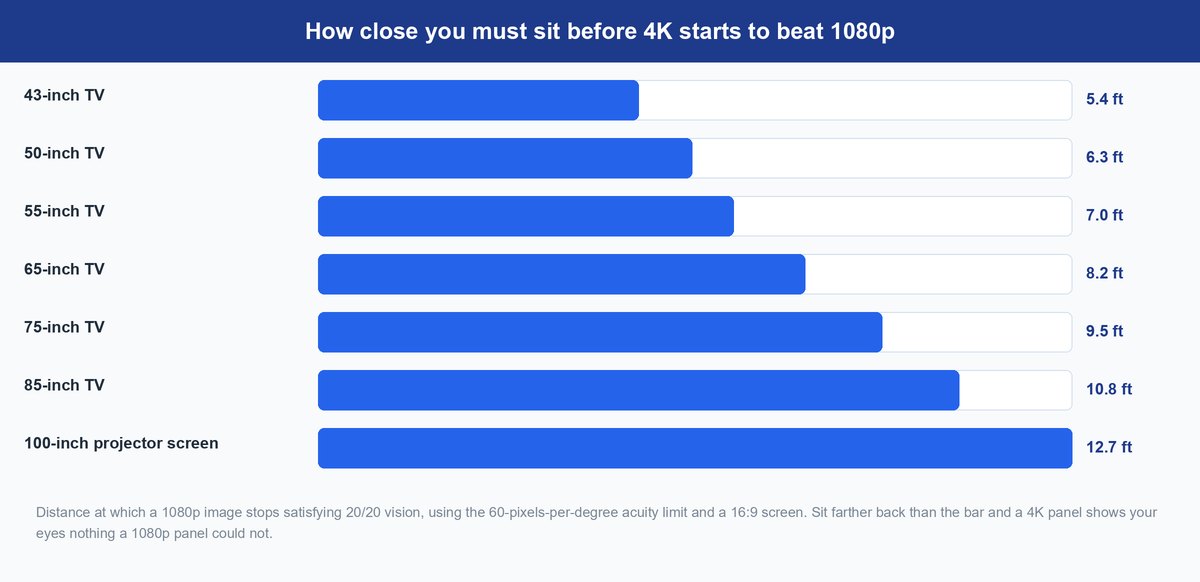1200x582 pixels.
Task: Click the blue bar for 85-inch TV
Action: pyautogui.click(x=639, y=390)
